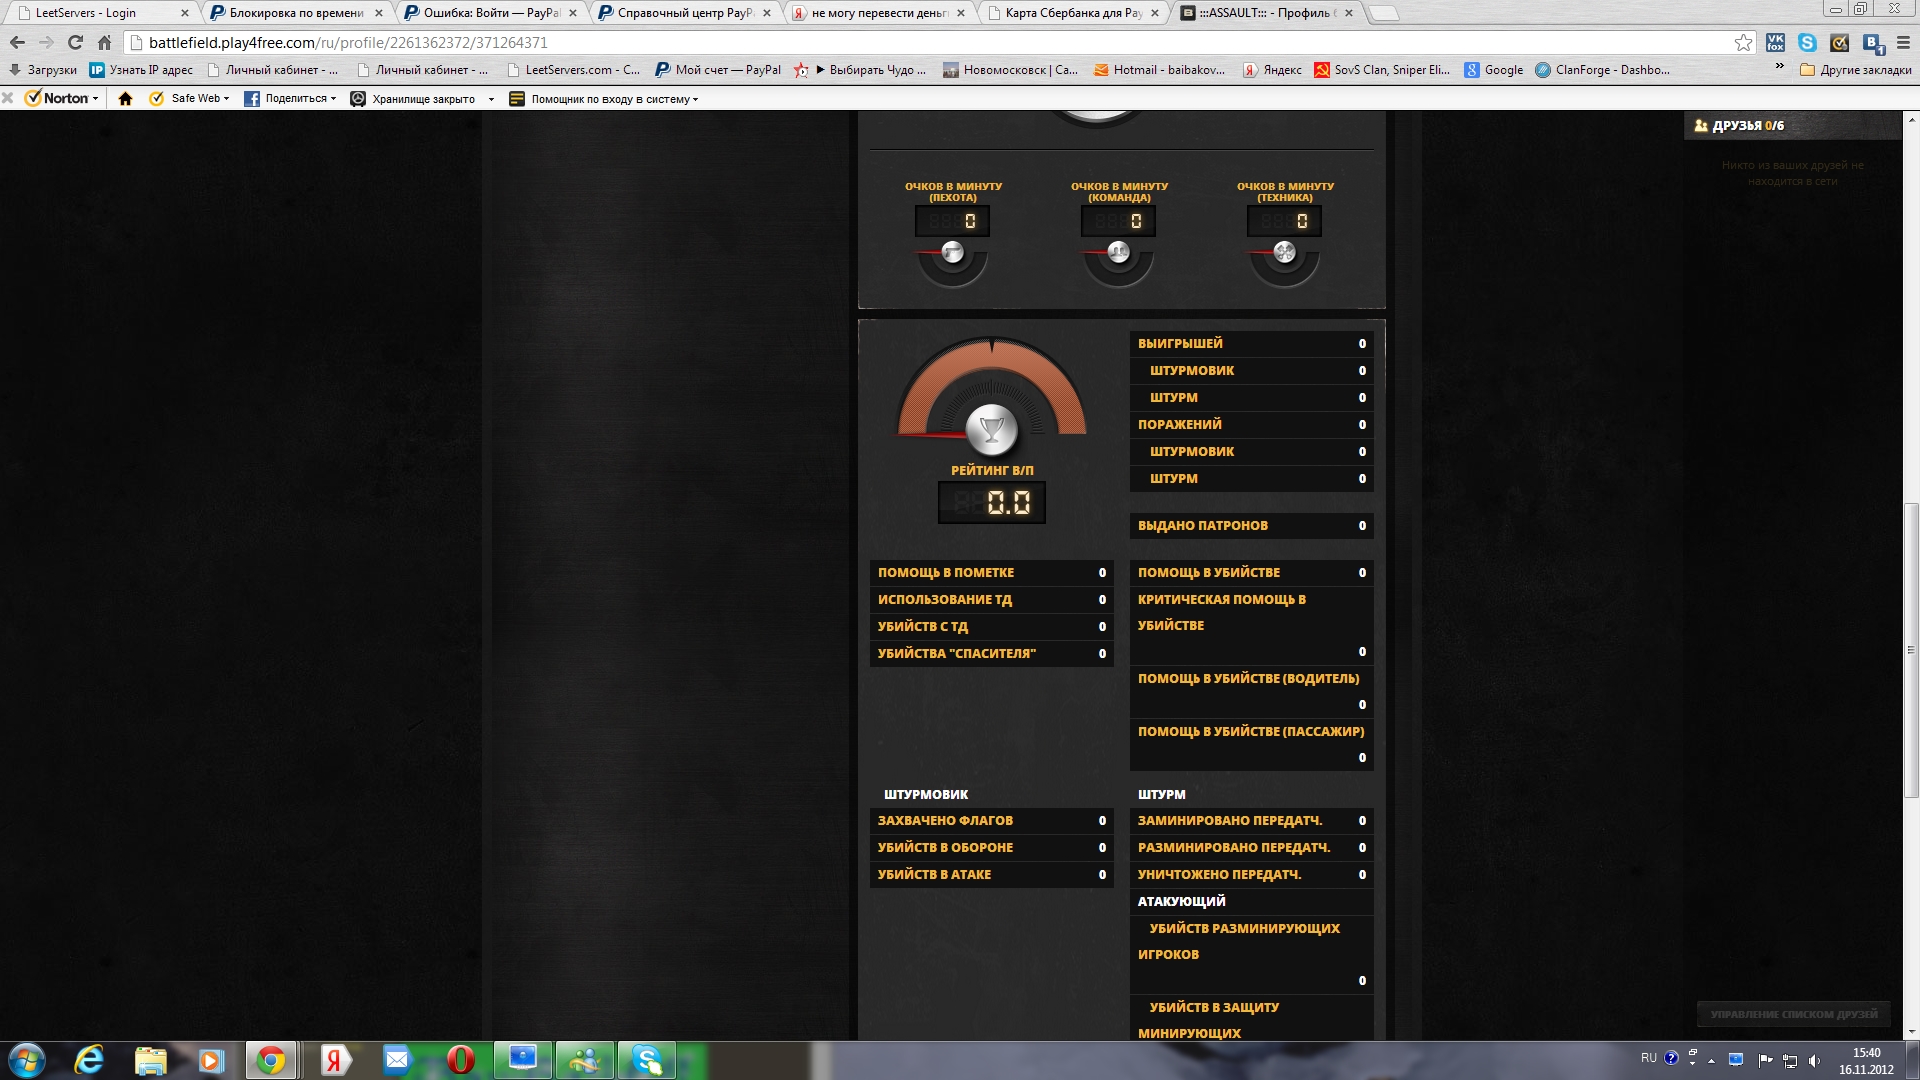Click the page vertical scrollbar thumb
The height and width of the screenshot is (1080, 1920).
pos(1911,650)
